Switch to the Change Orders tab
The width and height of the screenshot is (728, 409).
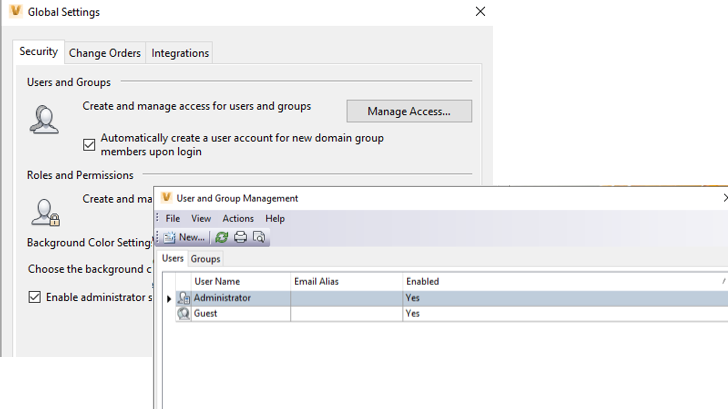[105, 53]
